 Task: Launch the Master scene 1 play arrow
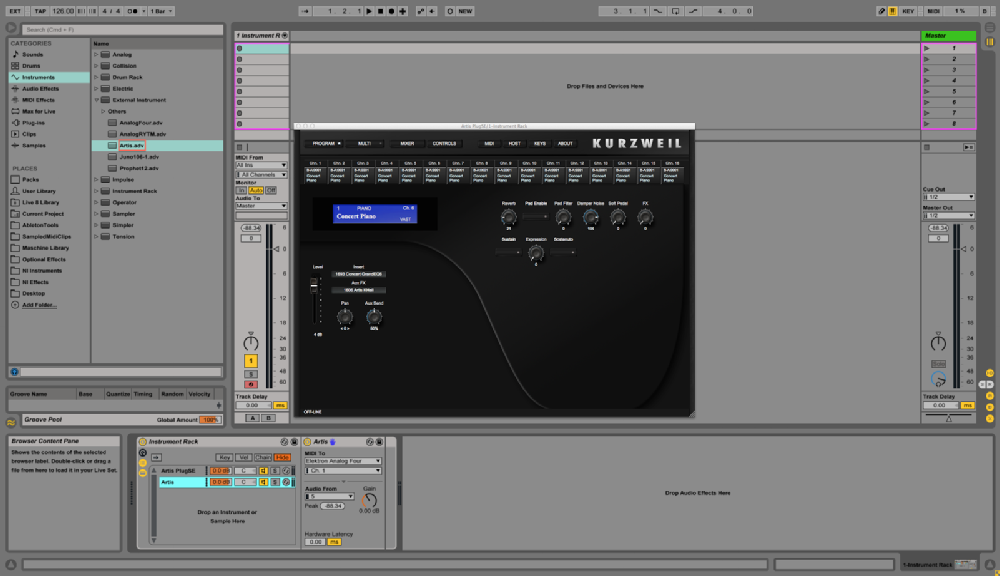(x=927, y=48)
